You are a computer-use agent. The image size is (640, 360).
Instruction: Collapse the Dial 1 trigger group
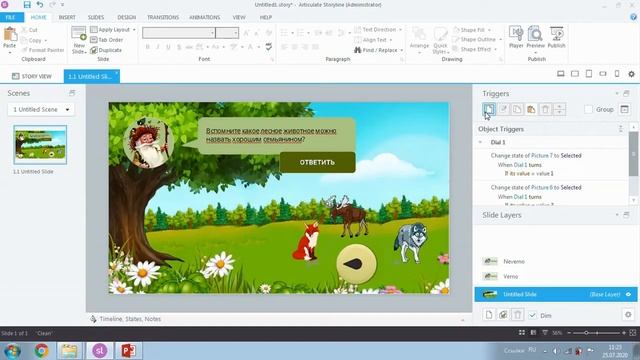[480, 142]
